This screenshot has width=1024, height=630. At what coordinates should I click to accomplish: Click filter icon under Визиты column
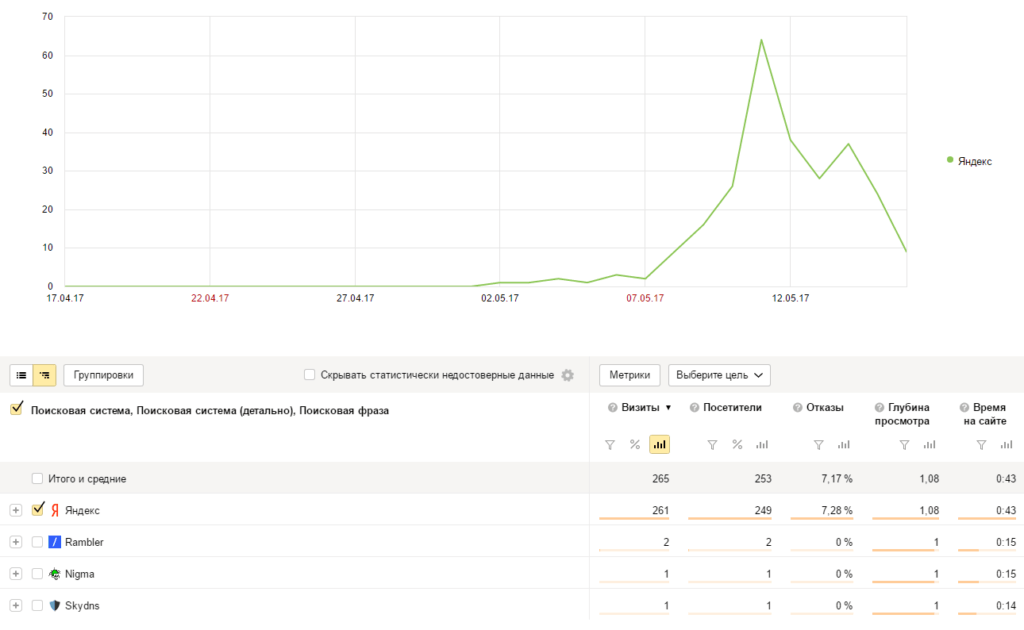[x=611, y=444]
